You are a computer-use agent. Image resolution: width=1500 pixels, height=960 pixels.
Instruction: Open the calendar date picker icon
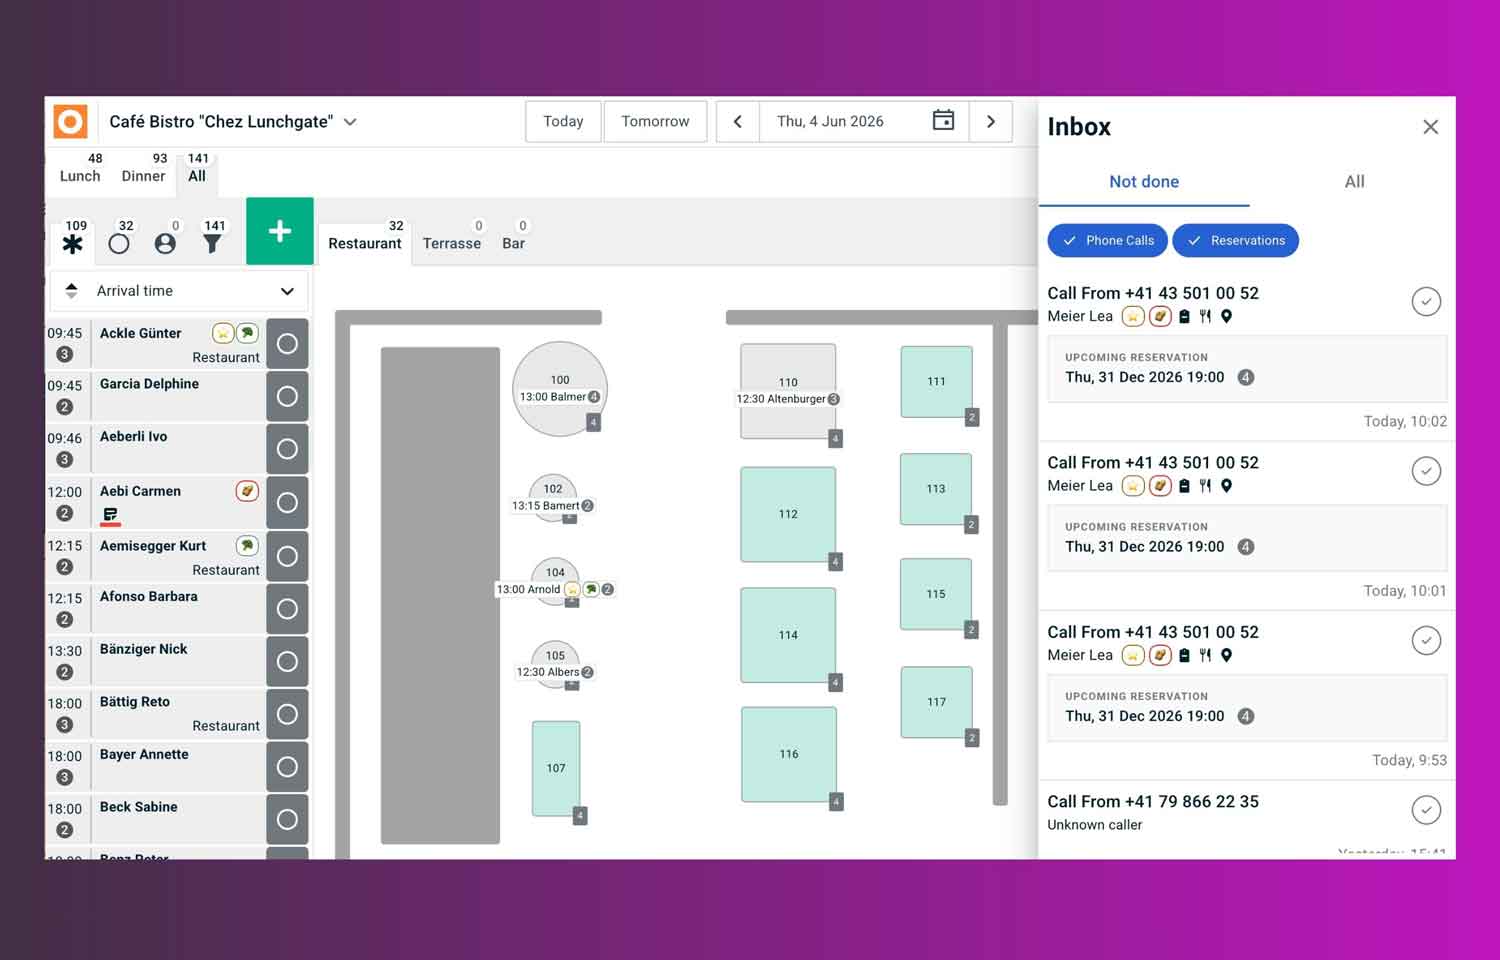[x=943, y=121]
